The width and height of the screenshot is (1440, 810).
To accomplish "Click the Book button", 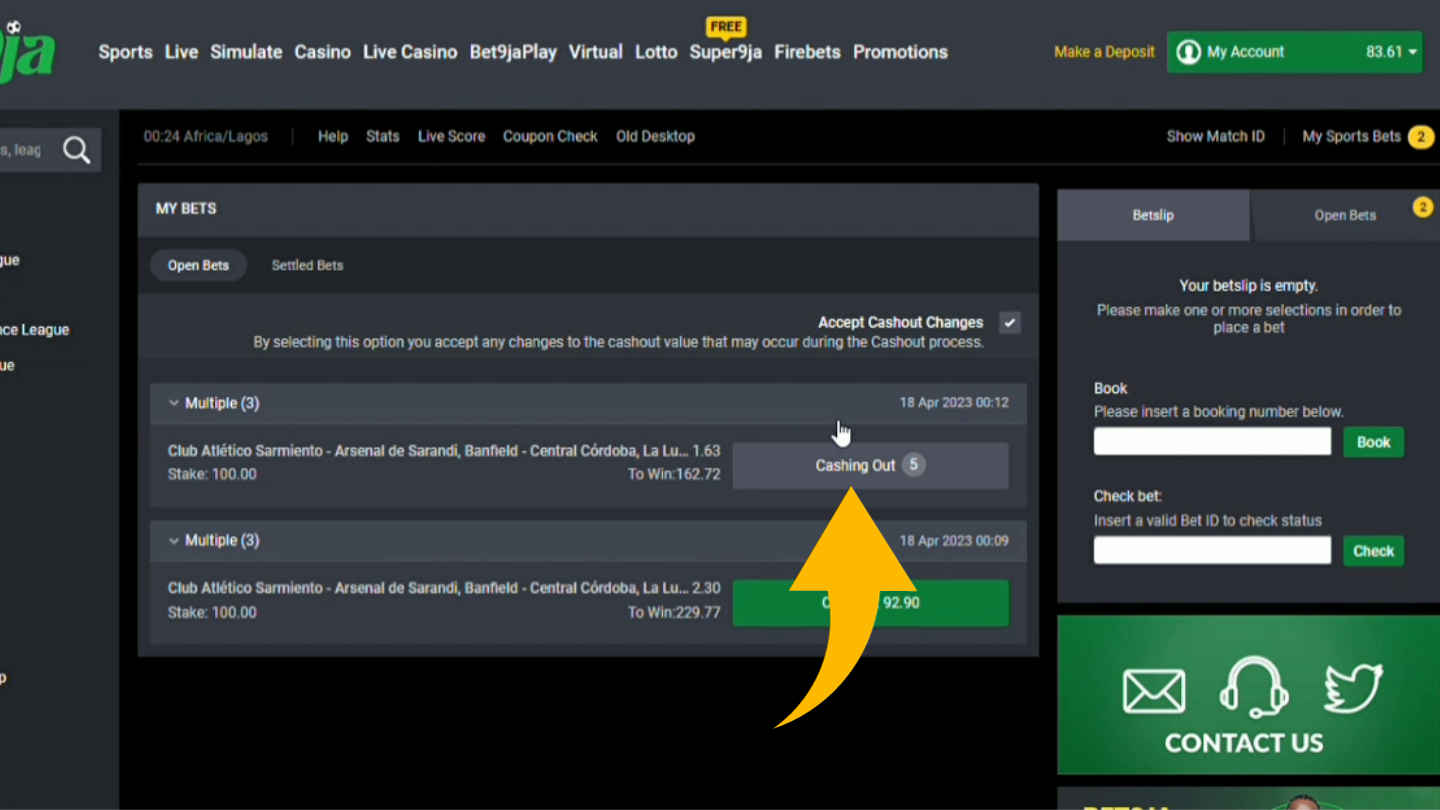I will (x=1373, y=442).
